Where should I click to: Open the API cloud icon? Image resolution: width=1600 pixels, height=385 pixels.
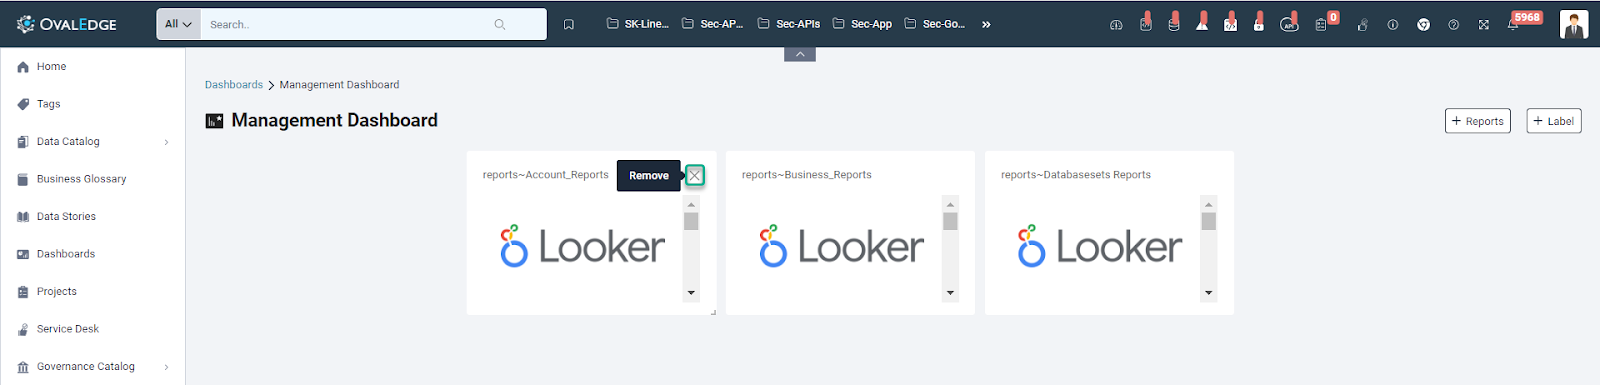coord(1289,24)
